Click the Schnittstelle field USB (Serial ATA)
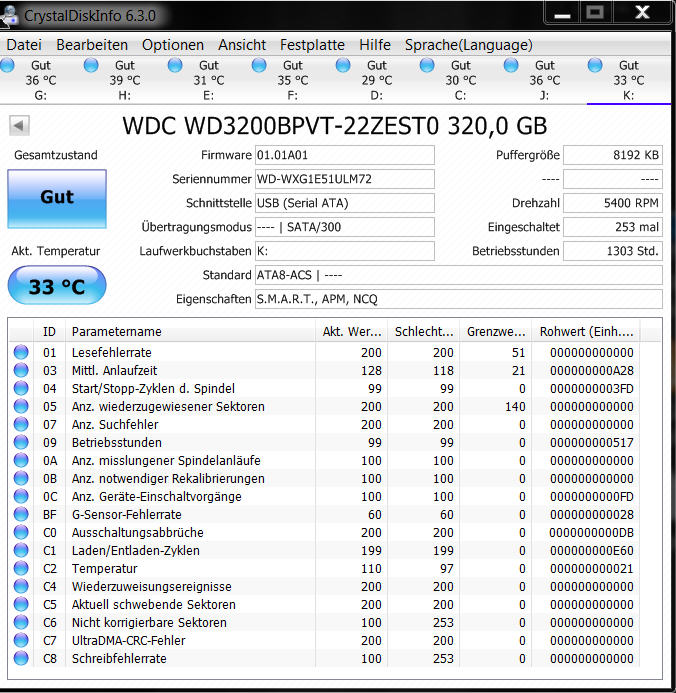Image resolution: width=676 pixels, height=693 pixels. (x=345, y=203)
